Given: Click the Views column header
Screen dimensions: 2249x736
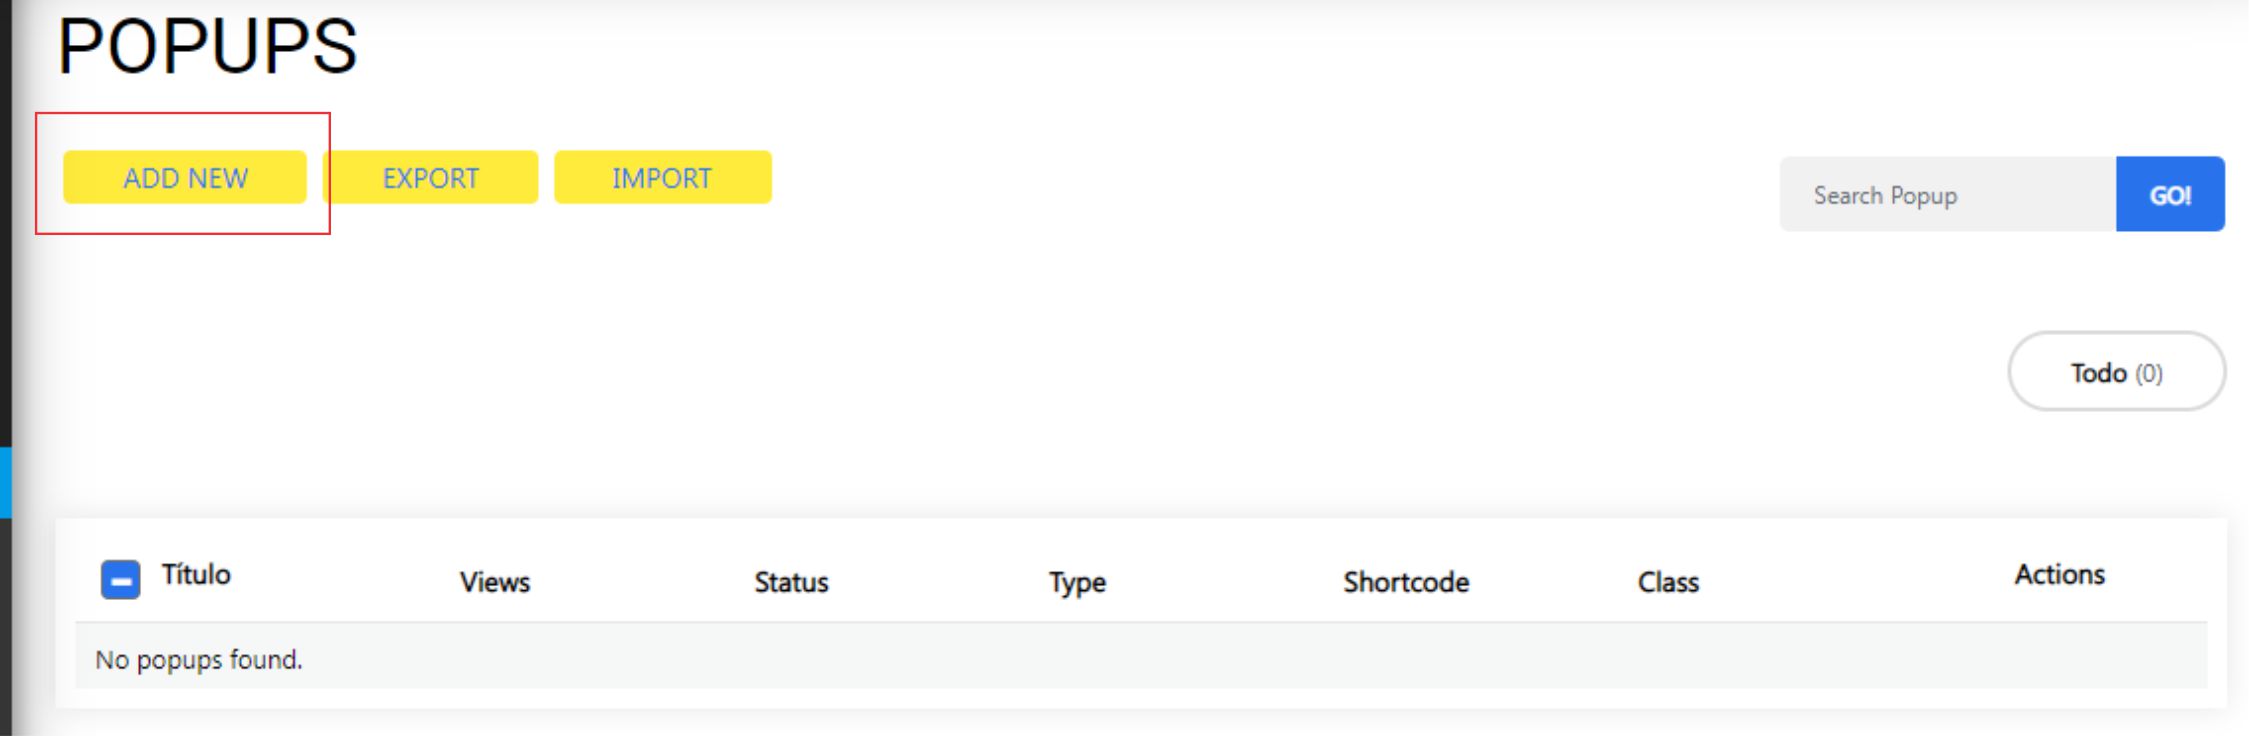Looking at the screenshot, I should (495, 582).
